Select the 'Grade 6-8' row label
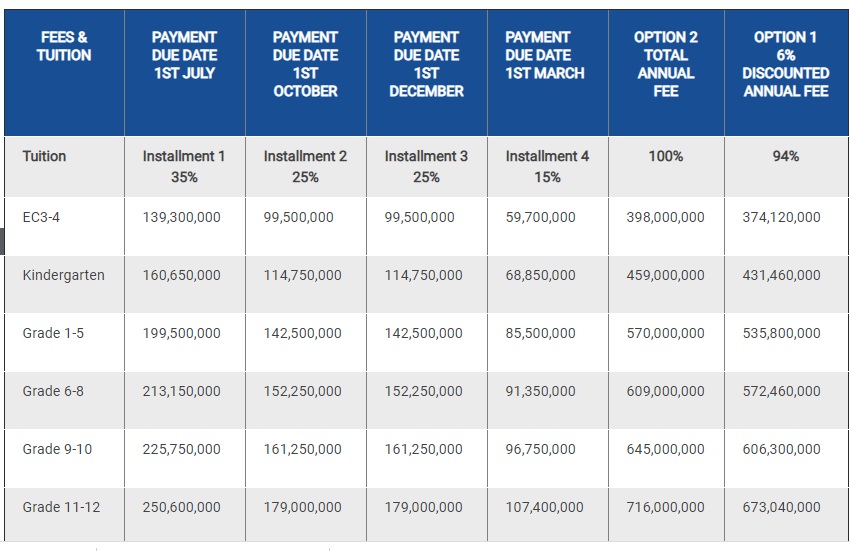The image size is (850, 551). click(53, 391)
